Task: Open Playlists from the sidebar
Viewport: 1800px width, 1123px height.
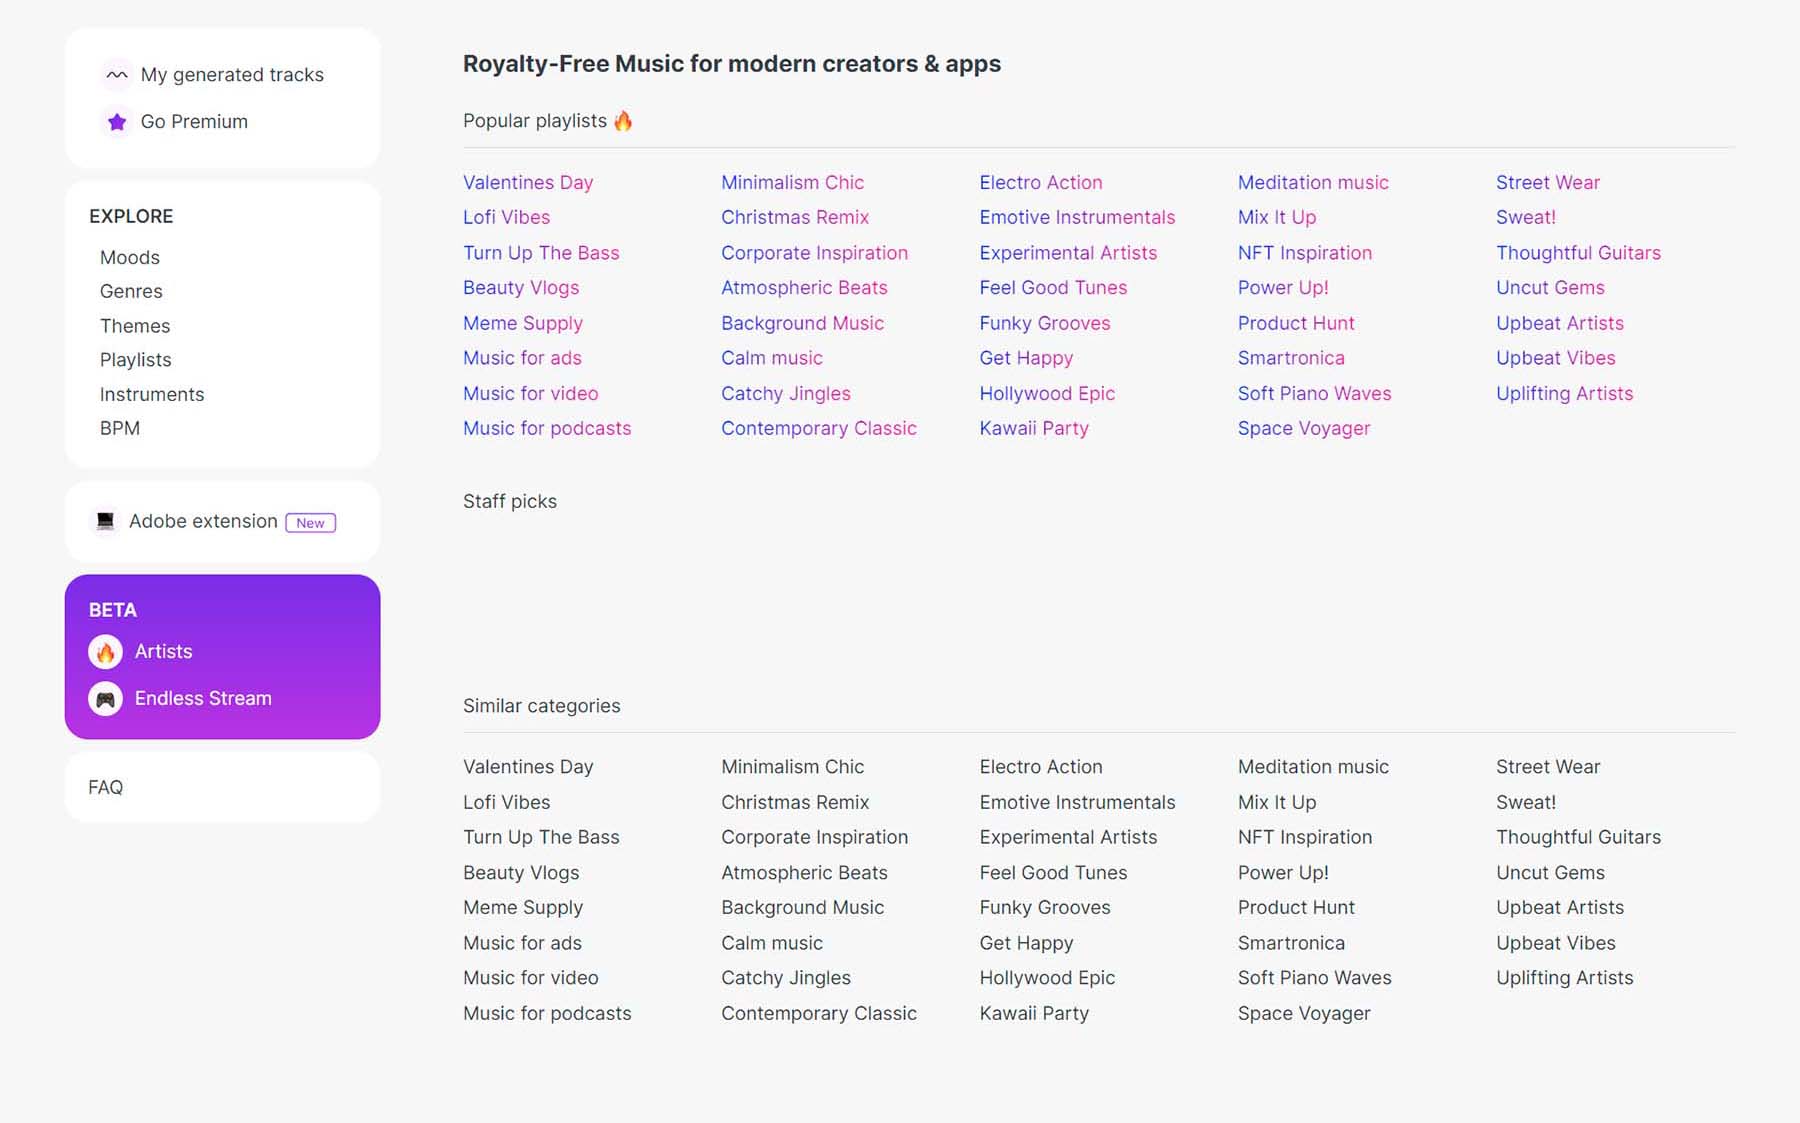Action: tap(135, 359)
